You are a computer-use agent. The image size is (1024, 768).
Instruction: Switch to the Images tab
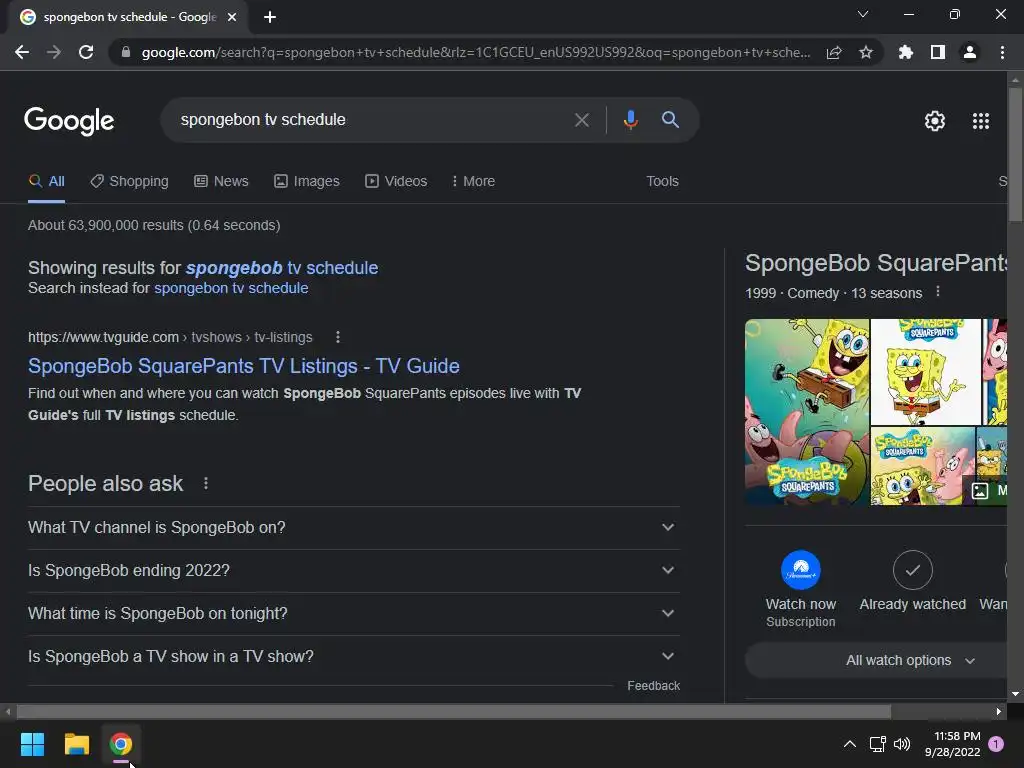click(307, 182)
